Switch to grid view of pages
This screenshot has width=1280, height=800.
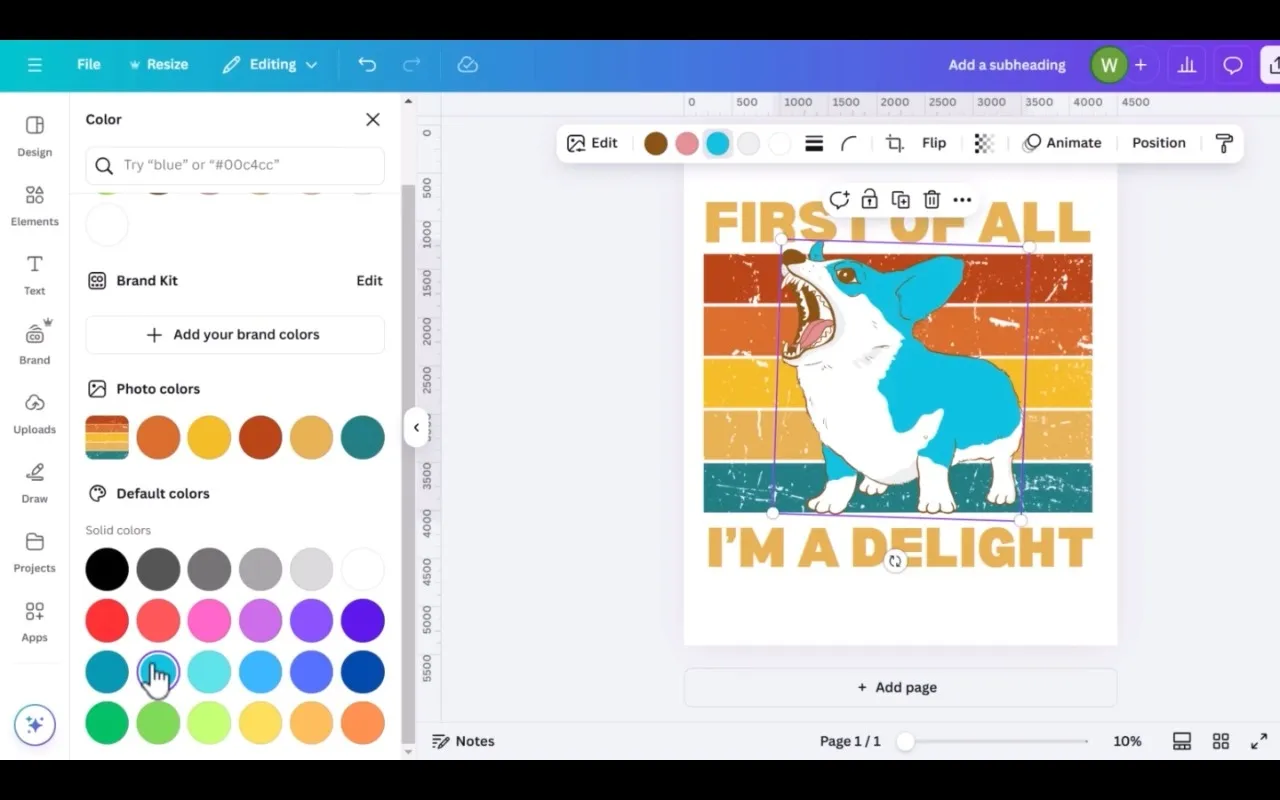[1220, 741]
